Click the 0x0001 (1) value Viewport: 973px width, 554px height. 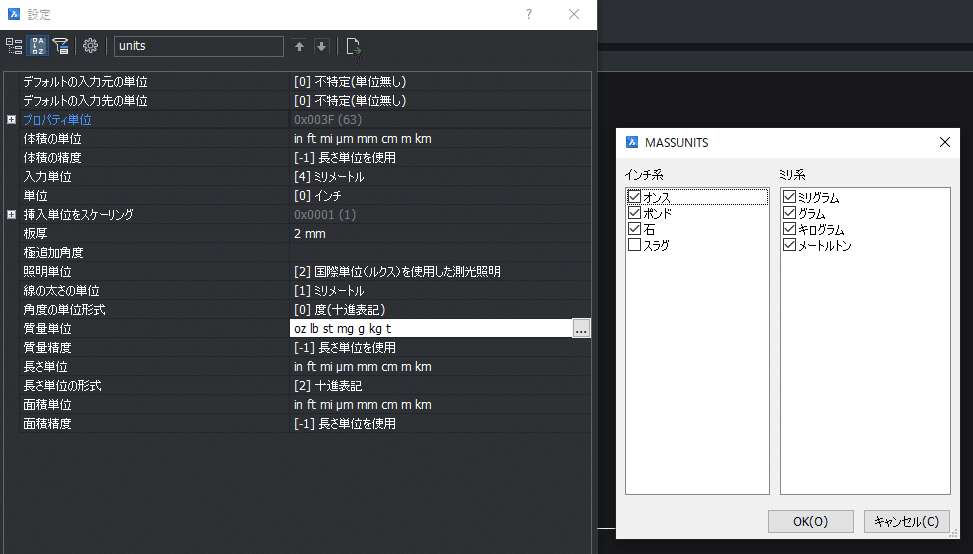coord(325,215)
